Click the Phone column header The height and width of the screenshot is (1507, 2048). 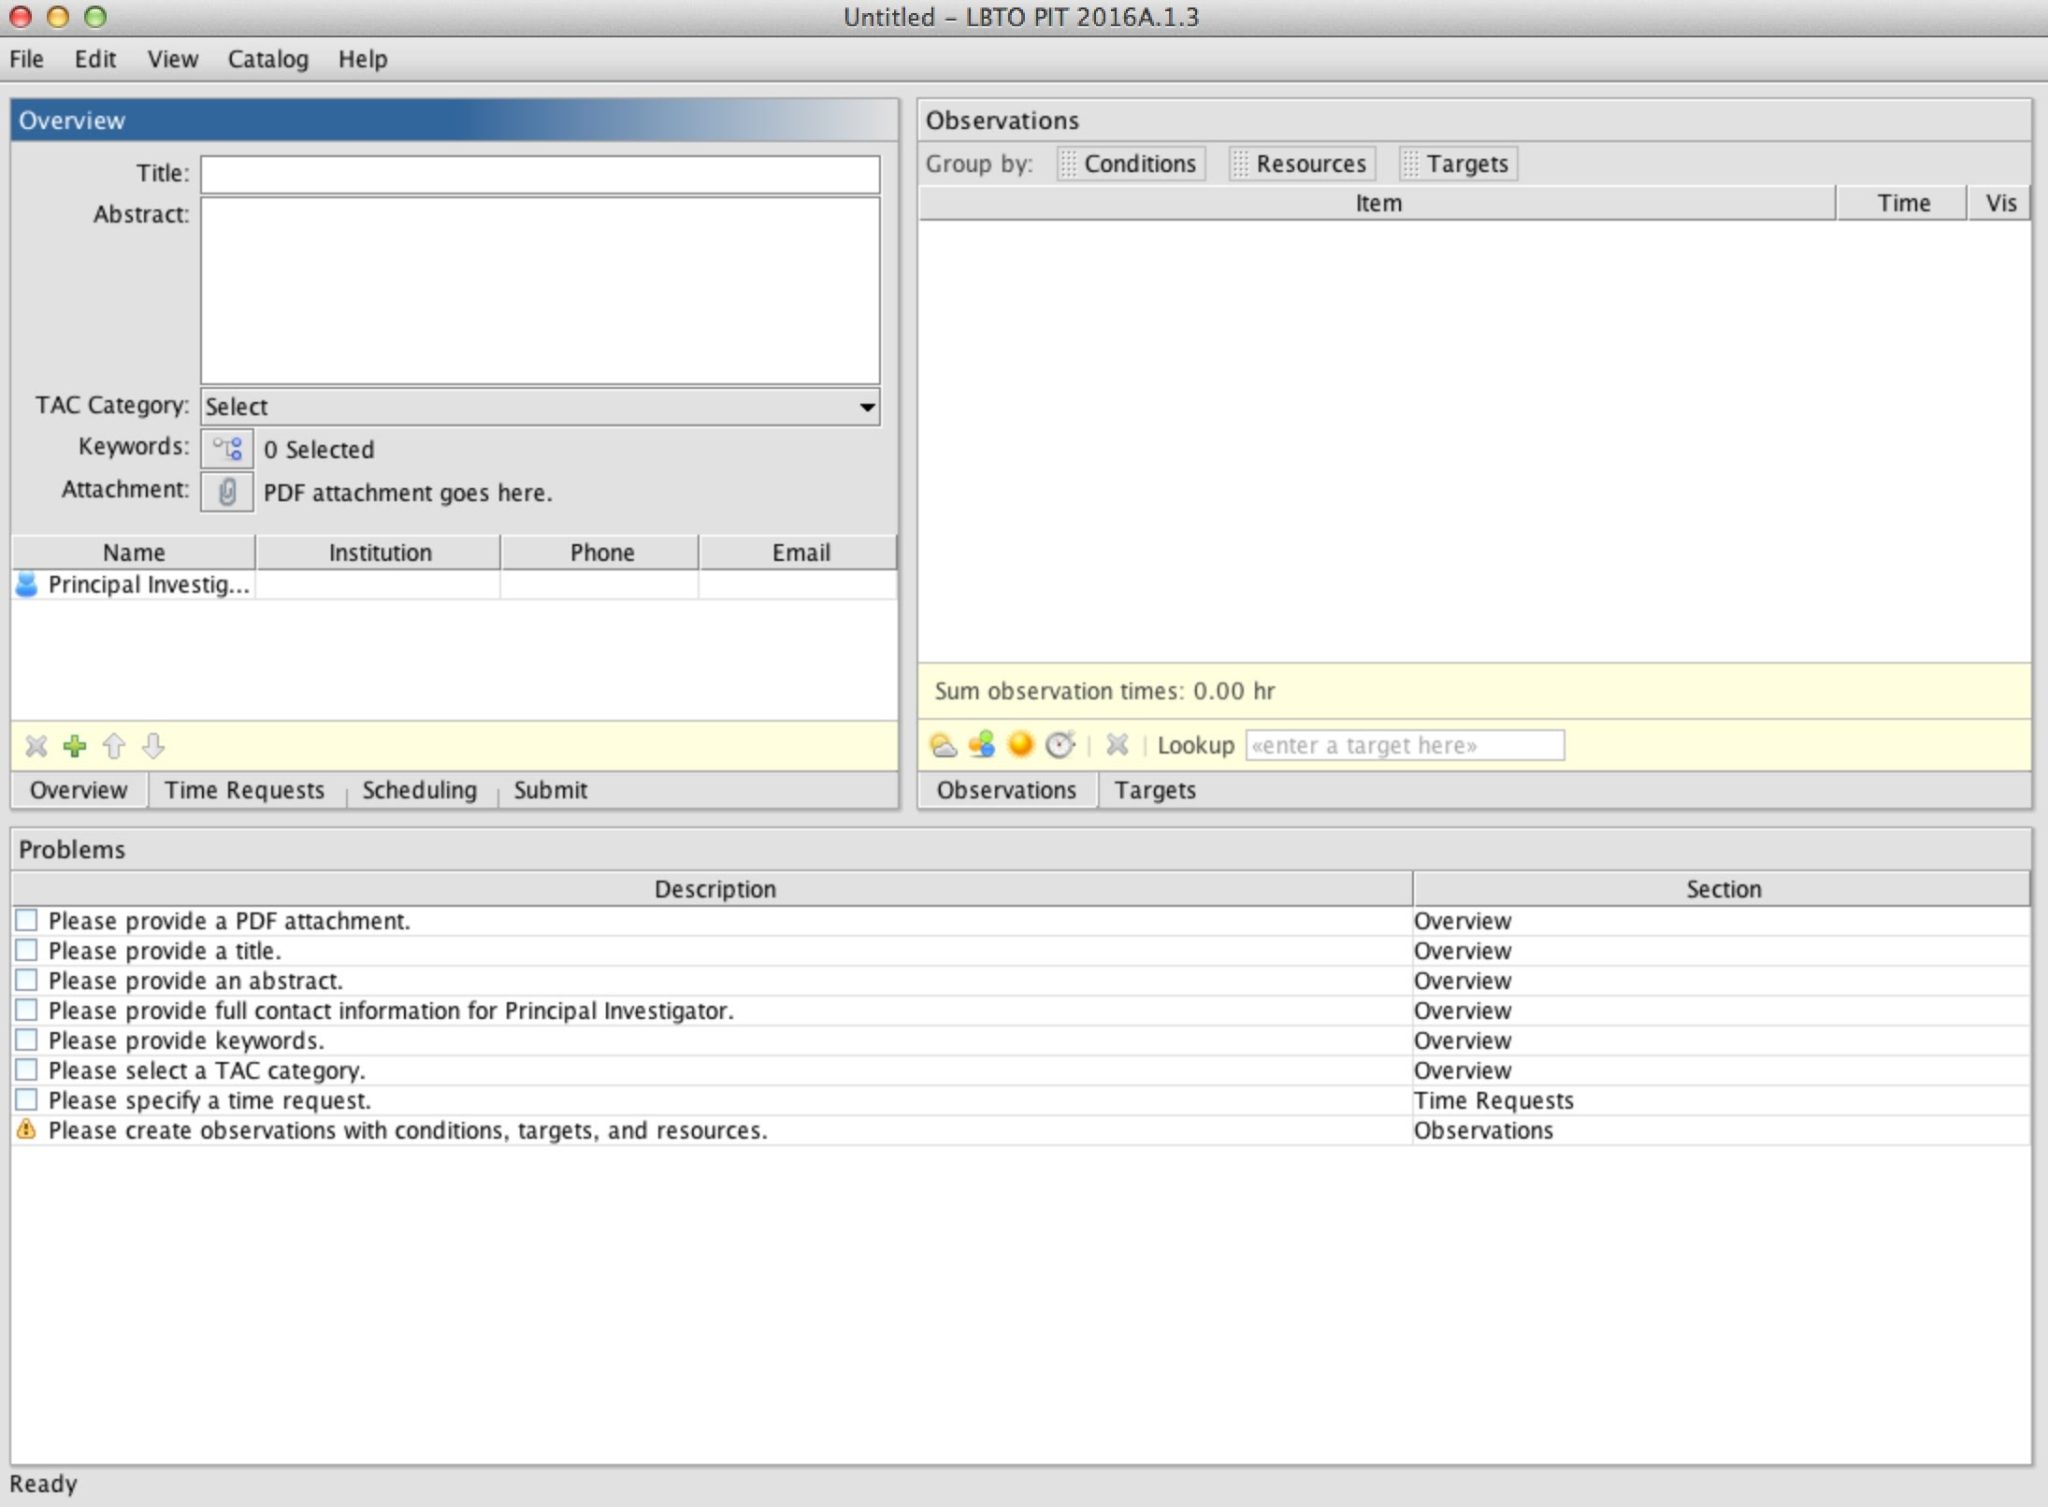tap(601, 552)
